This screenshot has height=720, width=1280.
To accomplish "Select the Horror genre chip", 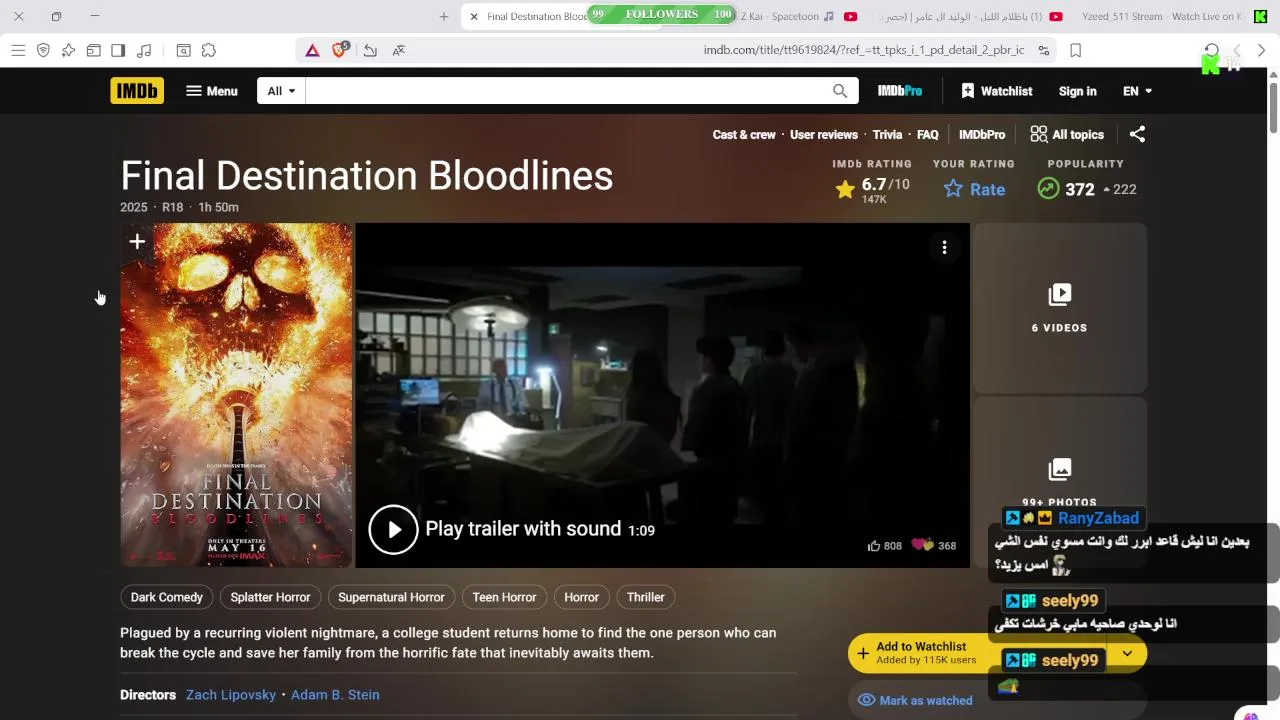I will click(x=581, y=597).
